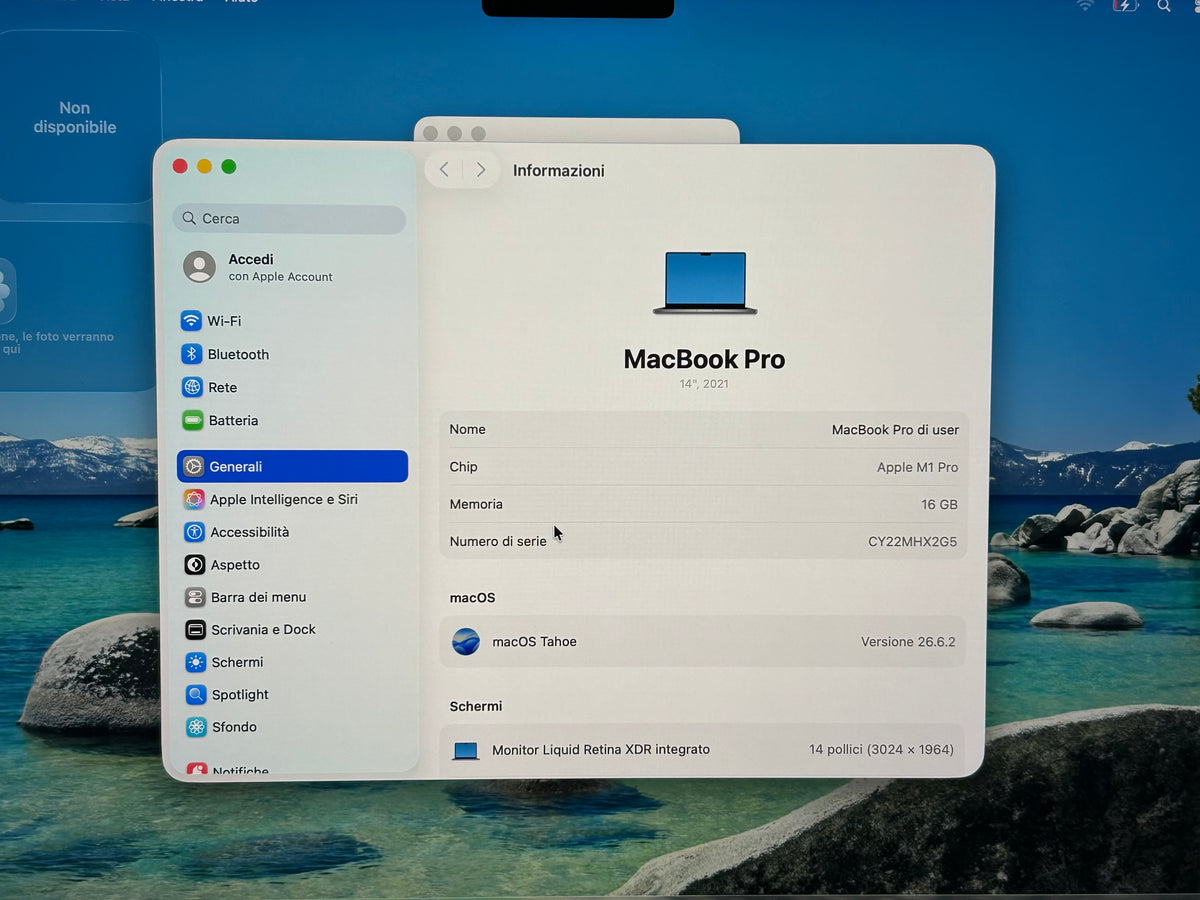Open Schermi settings in sidebar
The image size is (1200, 900).
pos(292,662)
